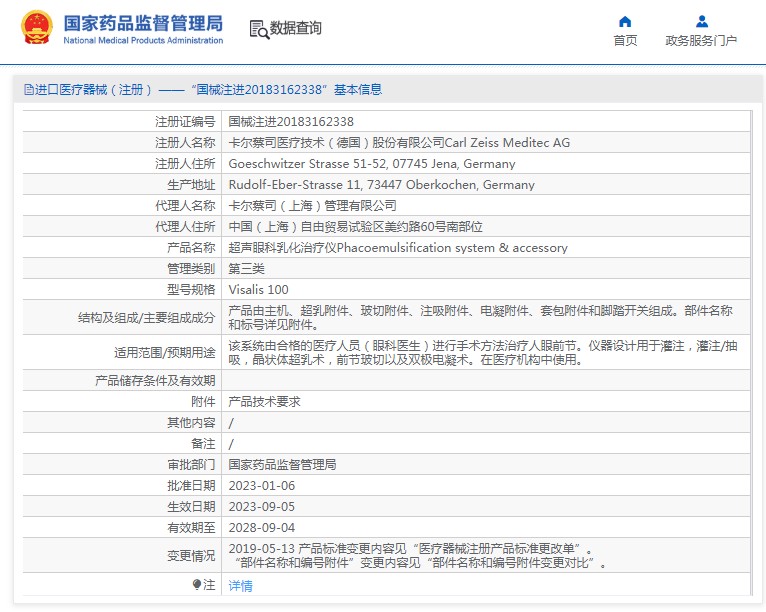Click the document icon before 进口医疗器械
The image size is (766, 612).
click(x=29, y=89)
